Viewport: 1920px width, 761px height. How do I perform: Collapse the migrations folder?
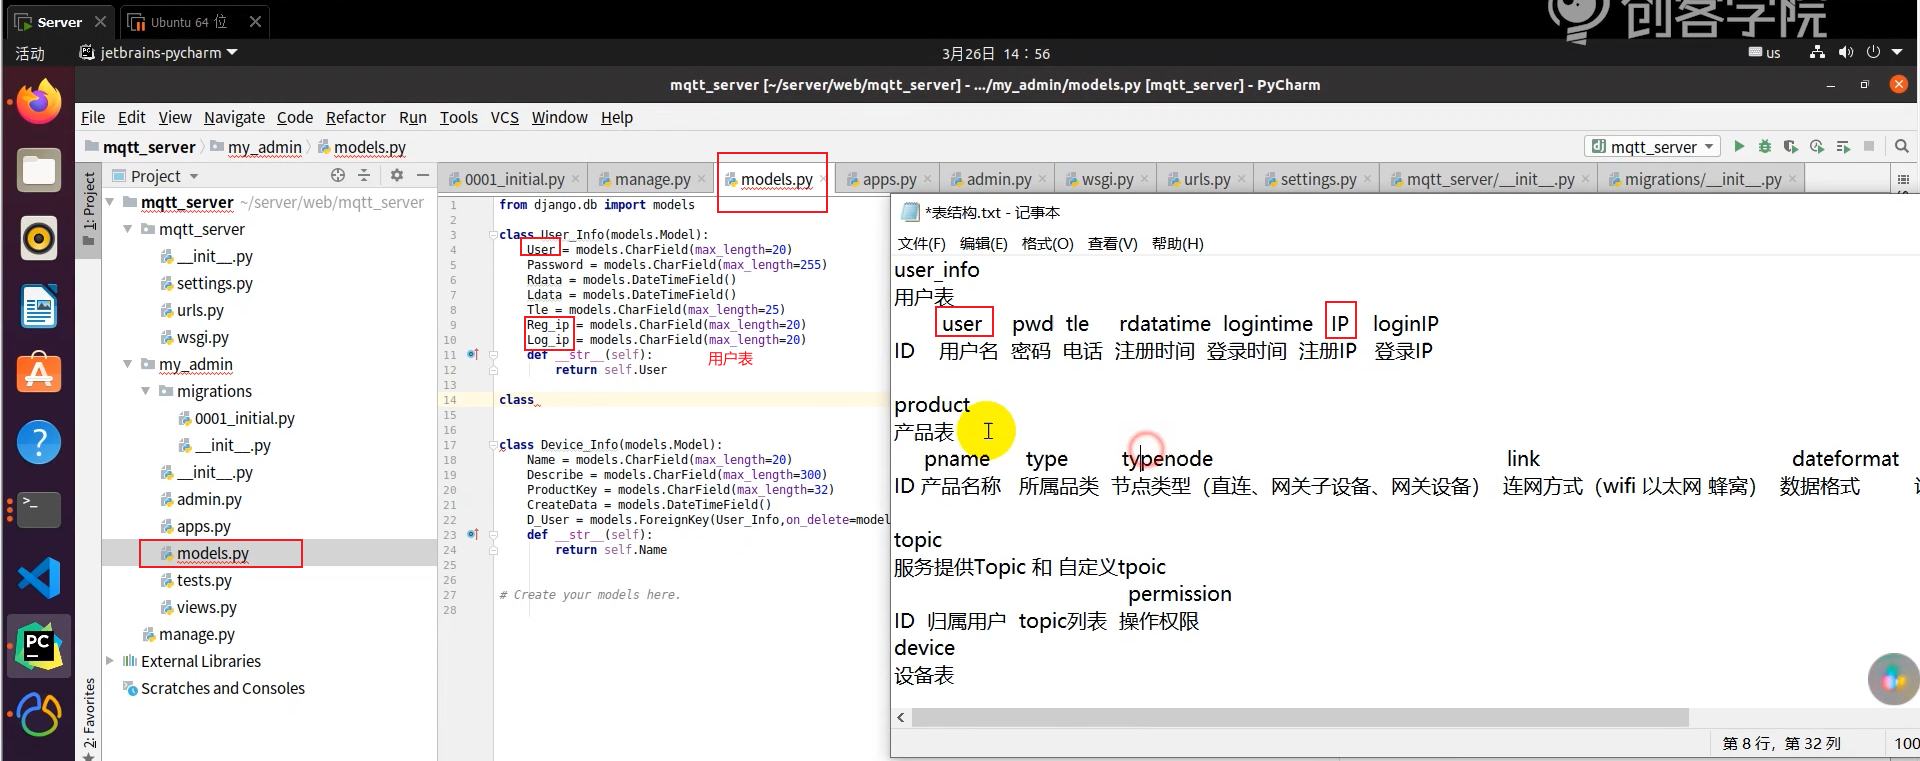tap(146, 391)
